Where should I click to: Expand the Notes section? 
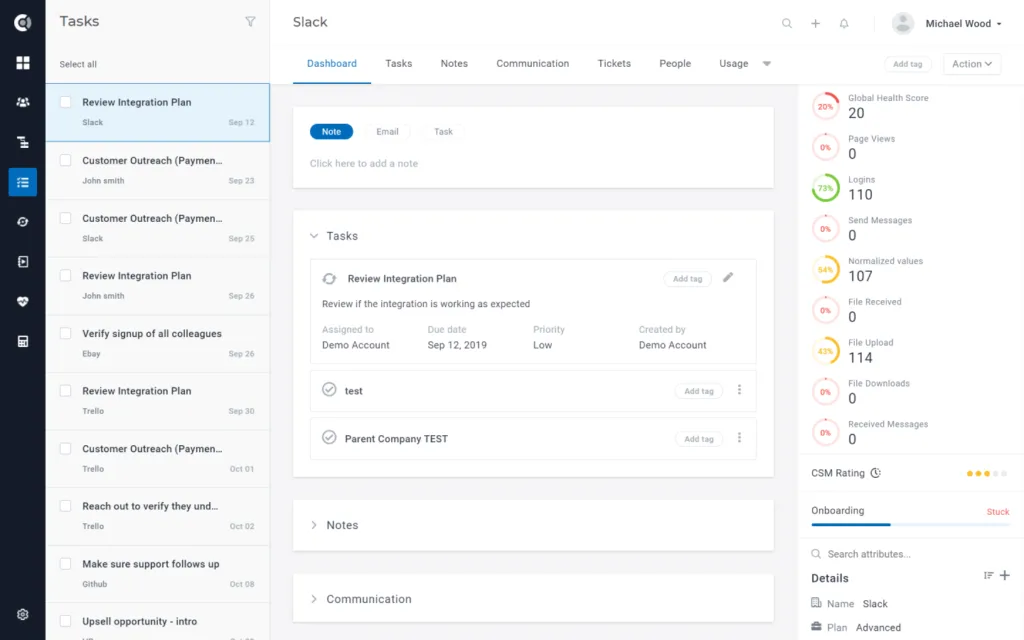point(314,525)
